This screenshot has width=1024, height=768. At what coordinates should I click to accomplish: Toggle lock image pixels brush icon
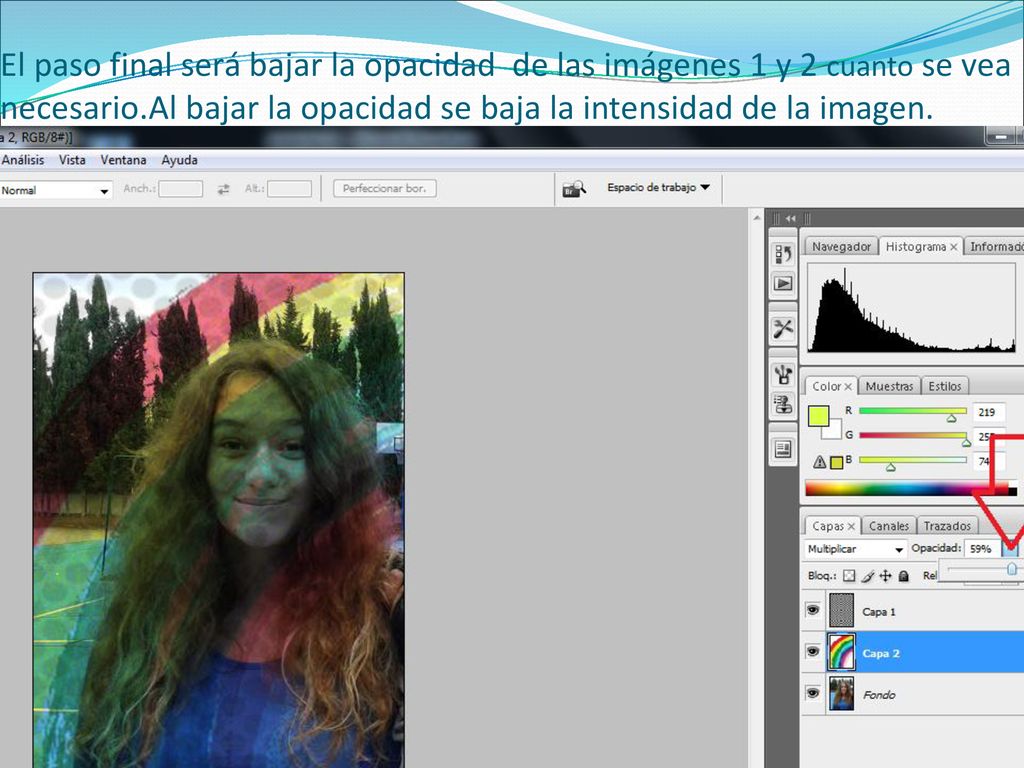pyautogui.click(x=868, y=576)
